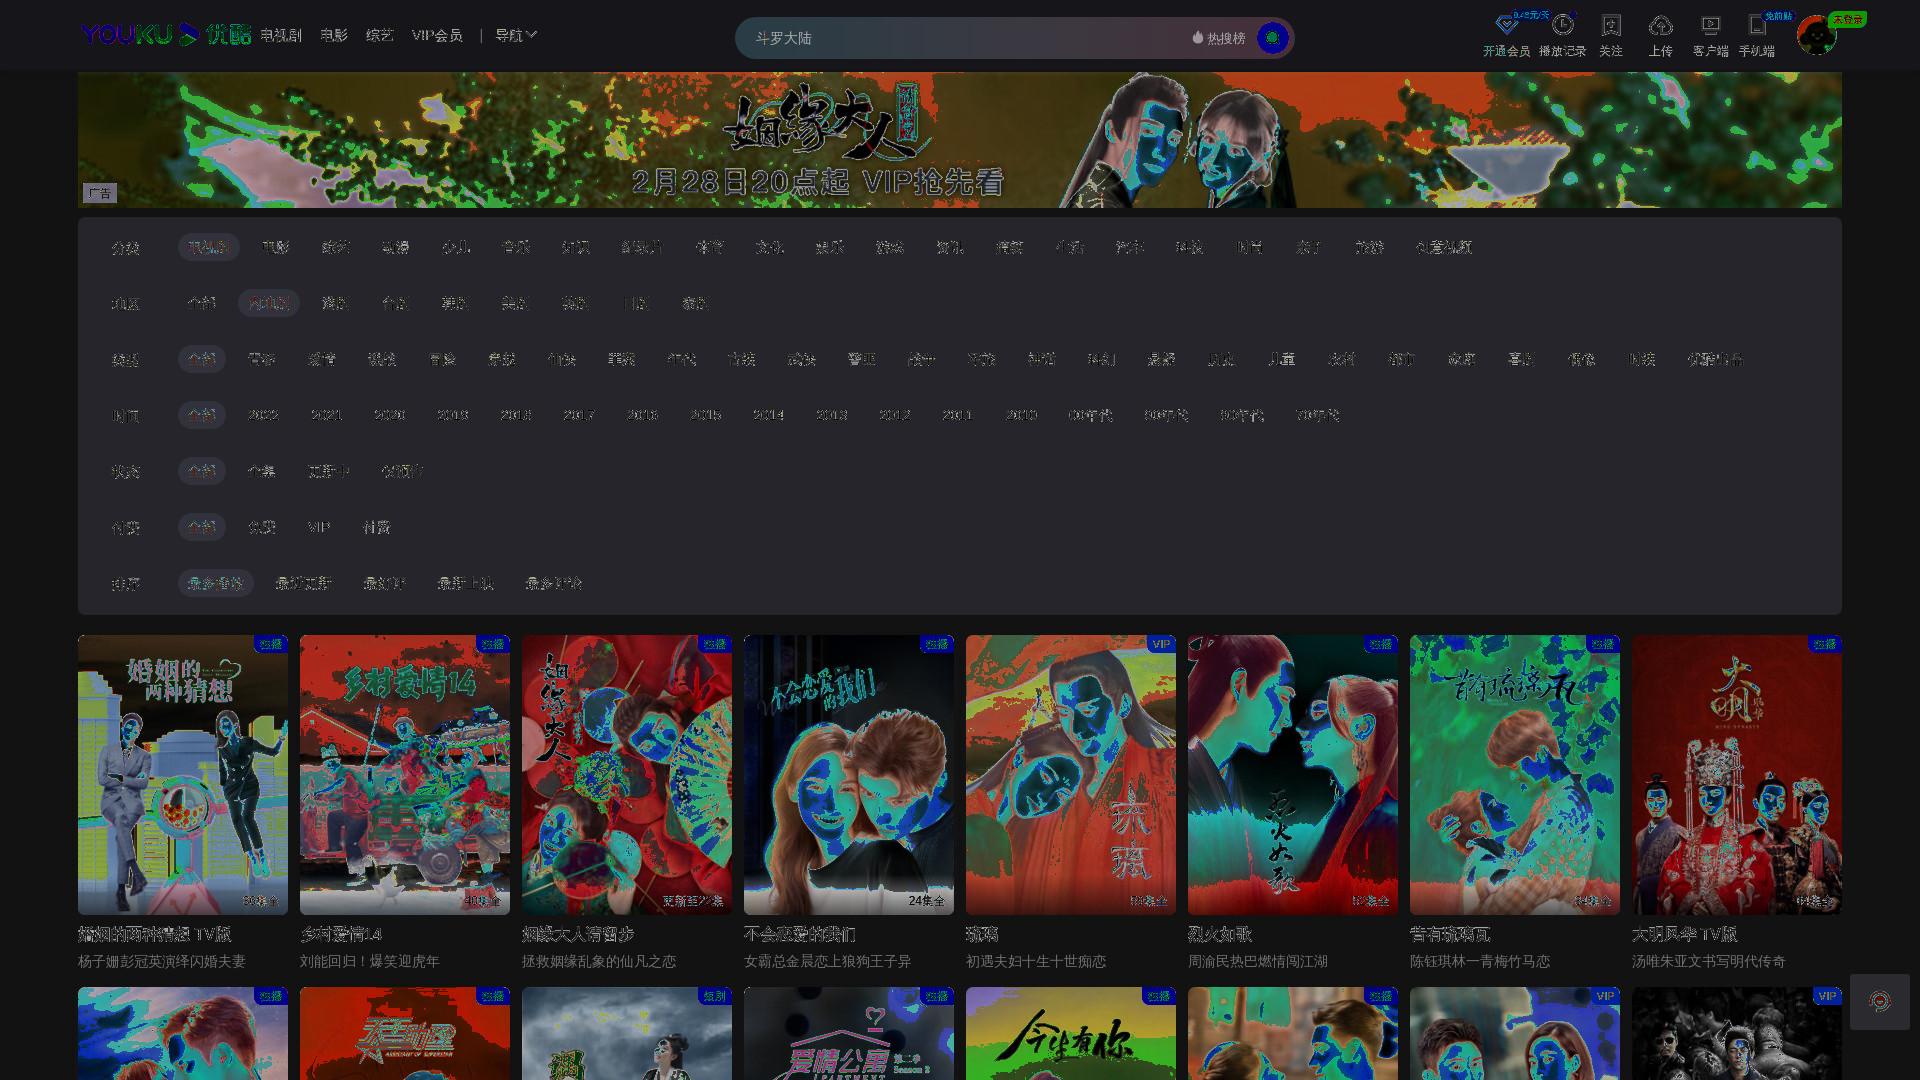Open the VIP会员 top nav item
This screenshot has height=1080, width=1920.
[x=437, y=35]
